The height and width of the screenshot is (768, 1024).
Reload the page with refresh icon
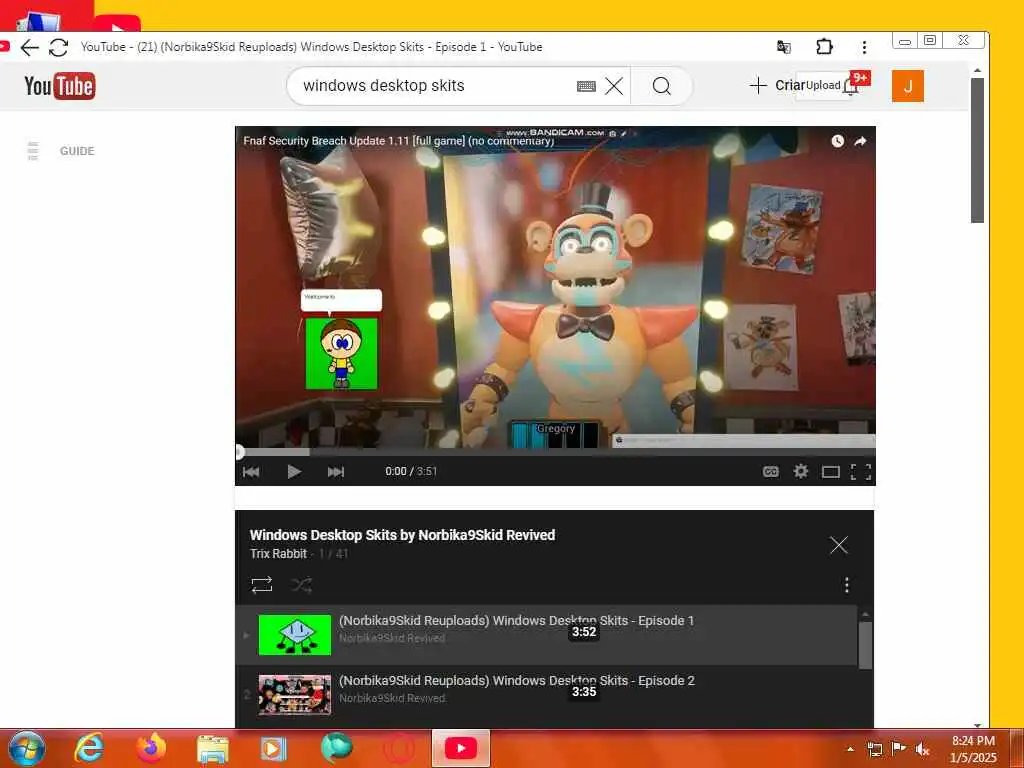click(x=59, y=47)
